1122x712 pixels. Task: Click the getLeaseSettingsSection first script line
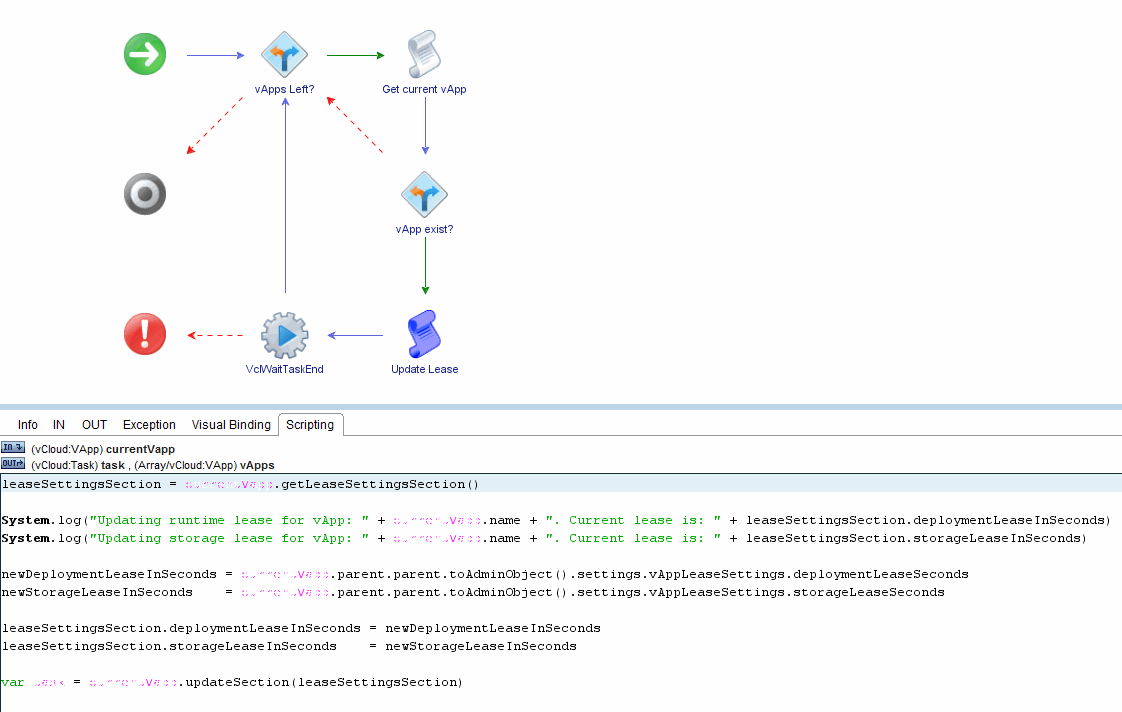pyautogui.click(x=240, y=484)
